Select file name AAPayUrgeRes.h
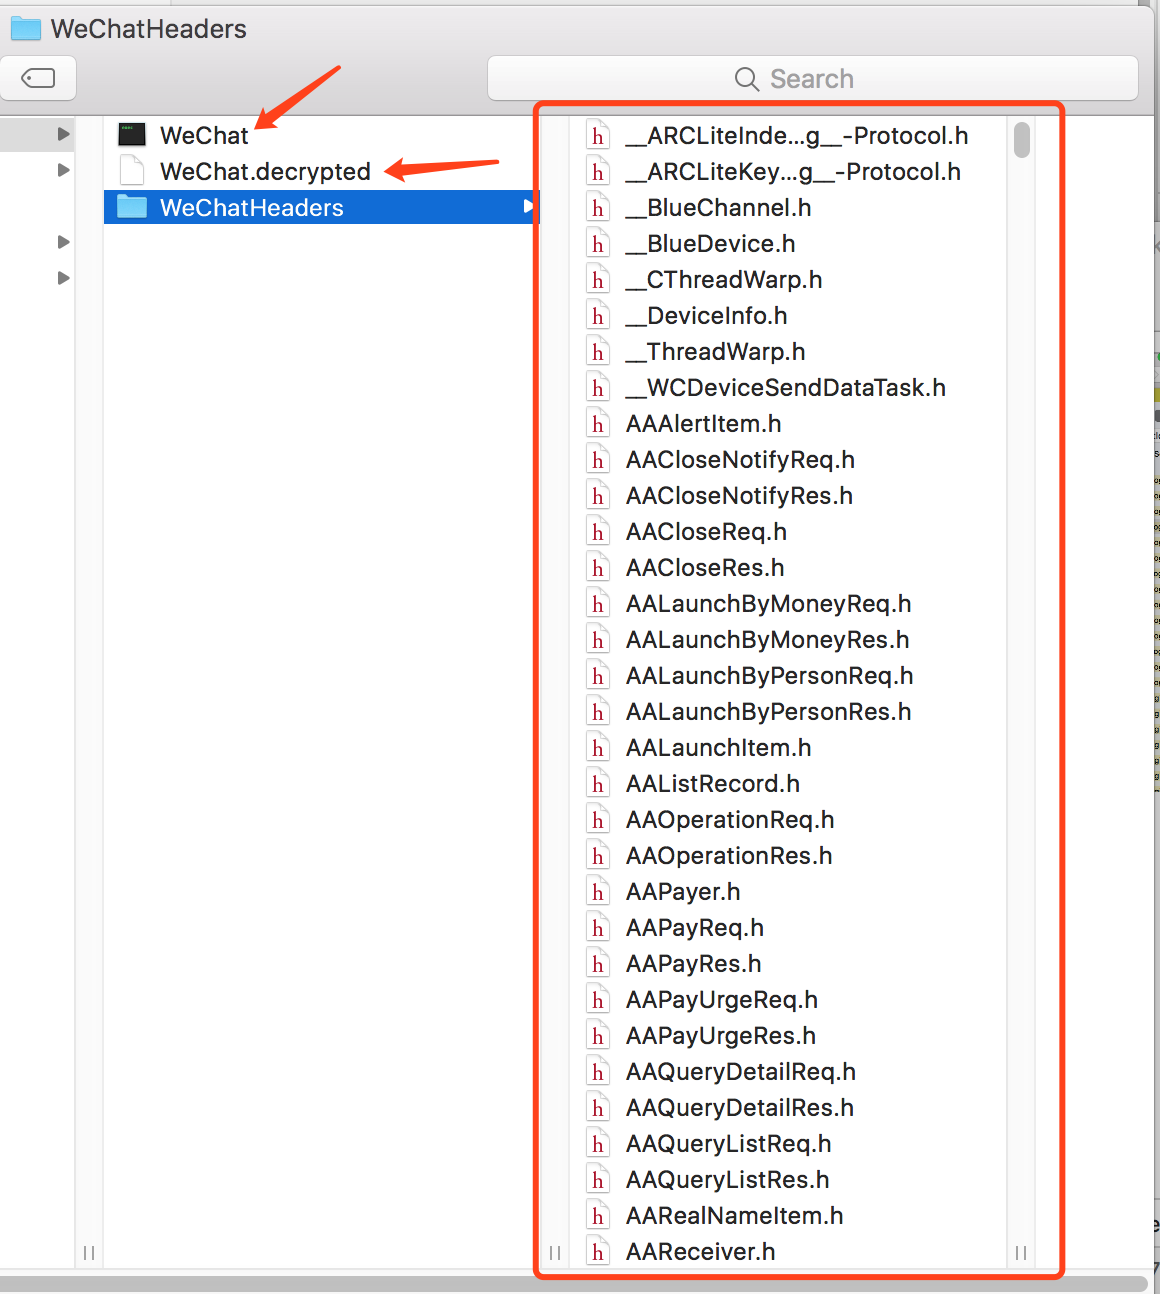The image size is (1160, 1294). click(721, 1036)
